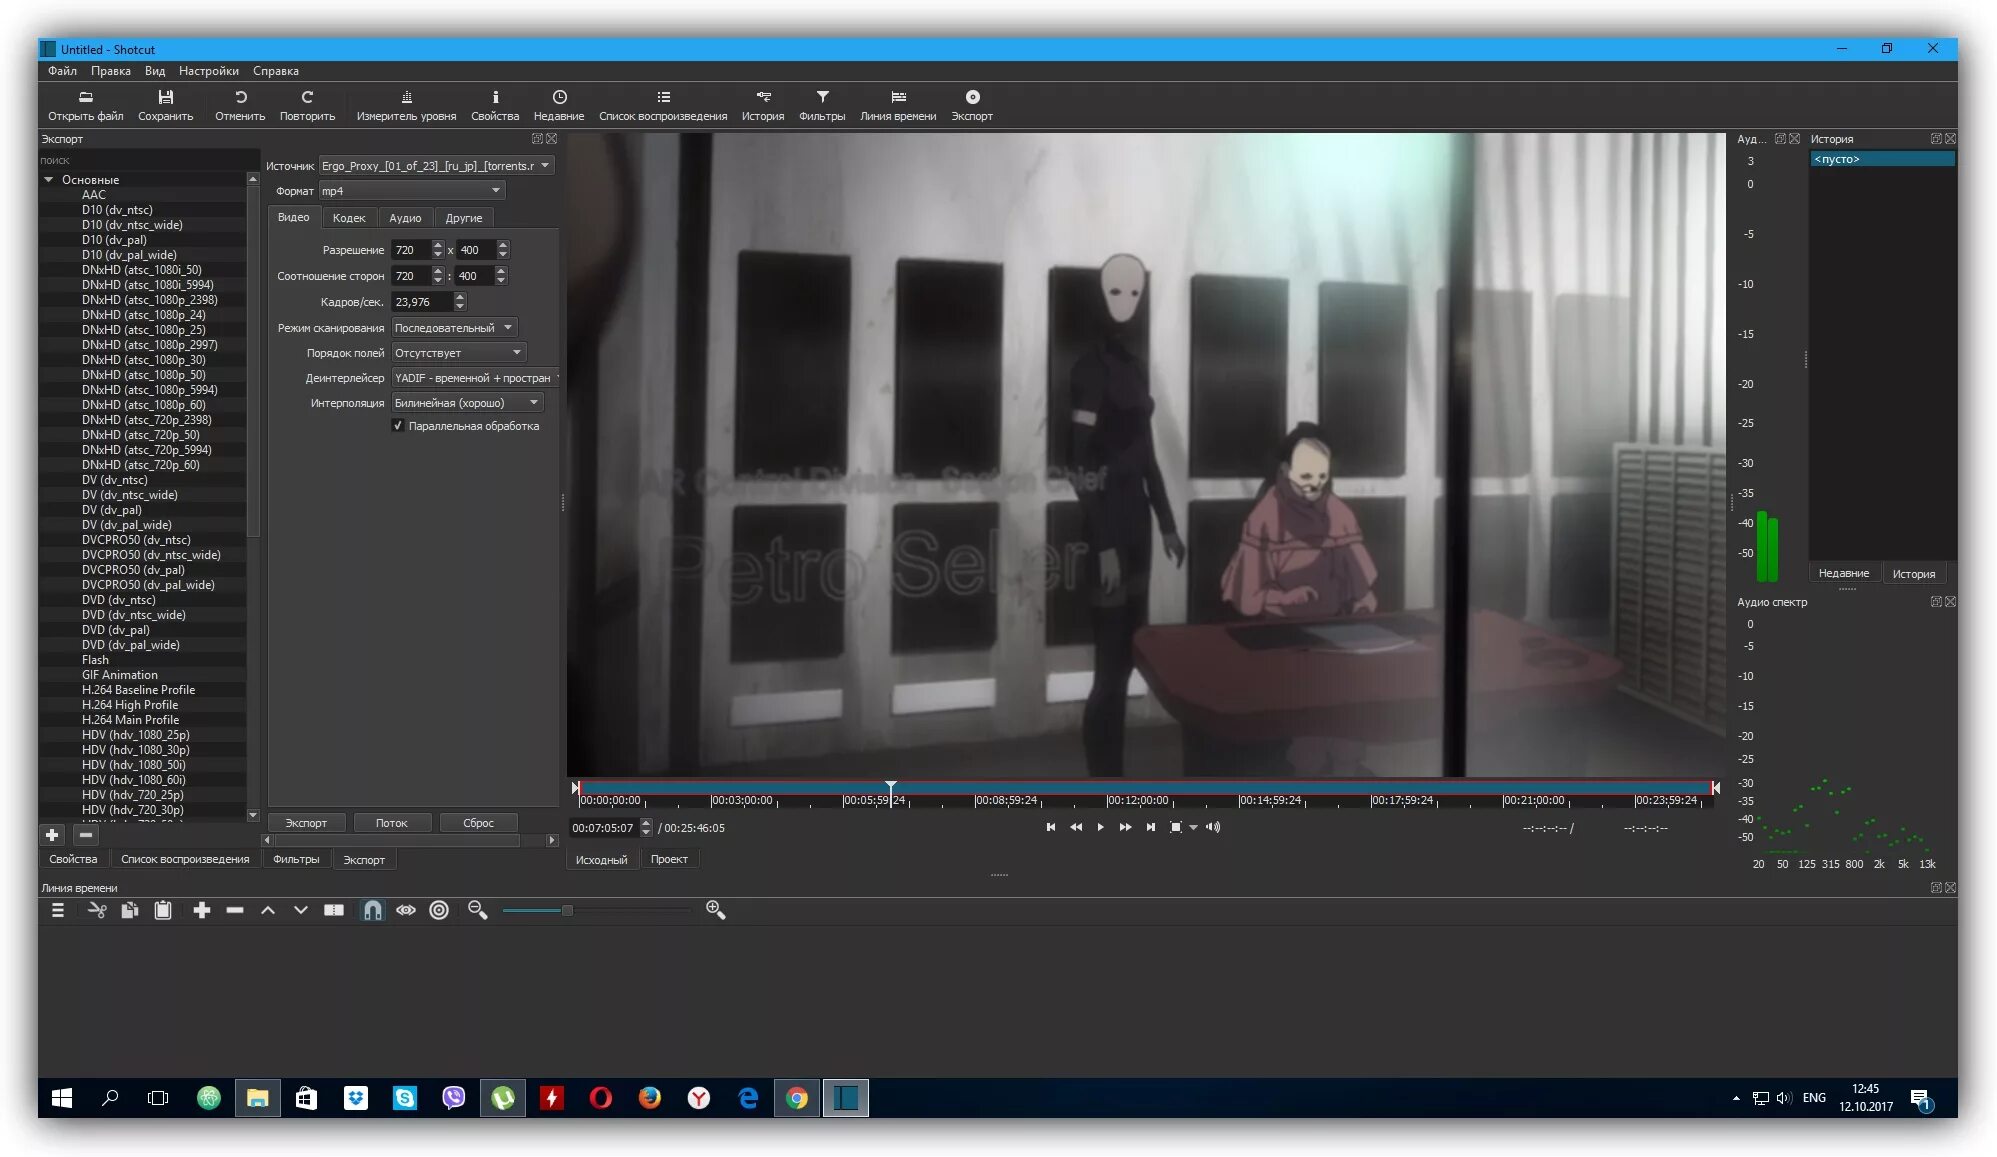Image resolution: width=1997 pixels, height=1157 pixels.
Task: Toggle timeline snapping magnet
Action: coord(372,910)
